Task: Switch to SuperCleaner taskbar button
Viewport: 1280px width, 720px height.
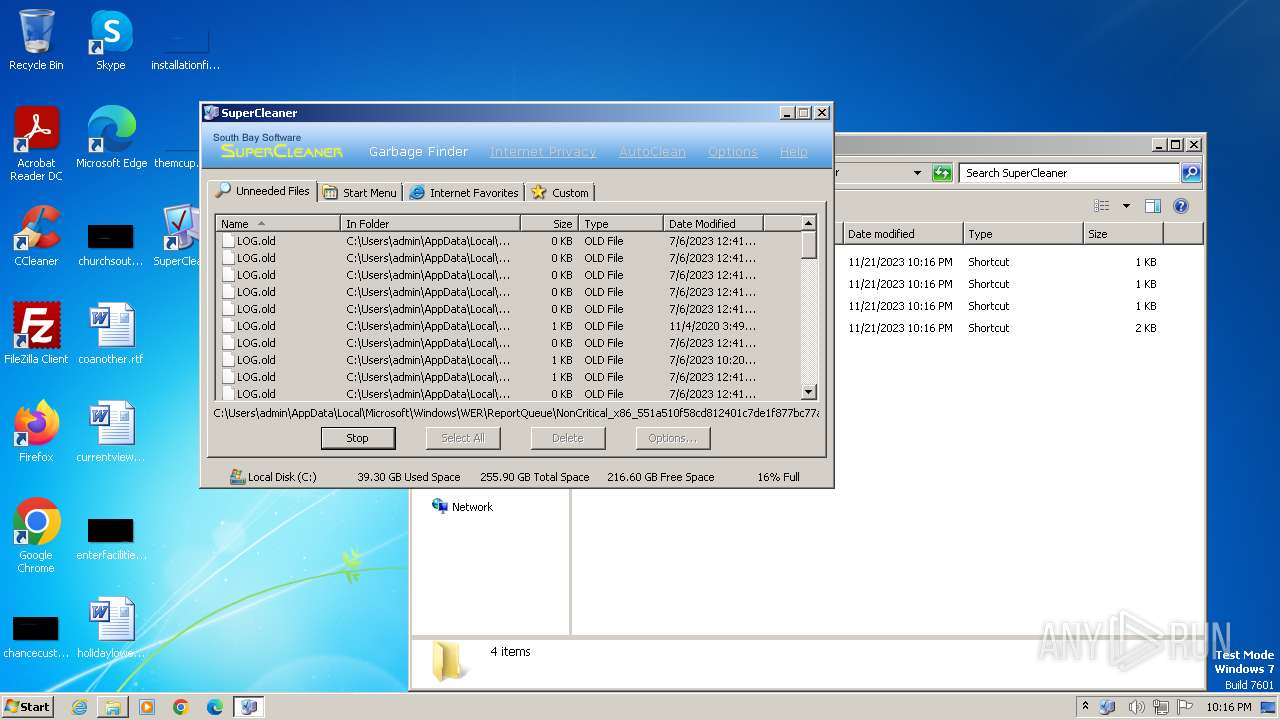Action: pyautogui.click(x=249, y=707)
